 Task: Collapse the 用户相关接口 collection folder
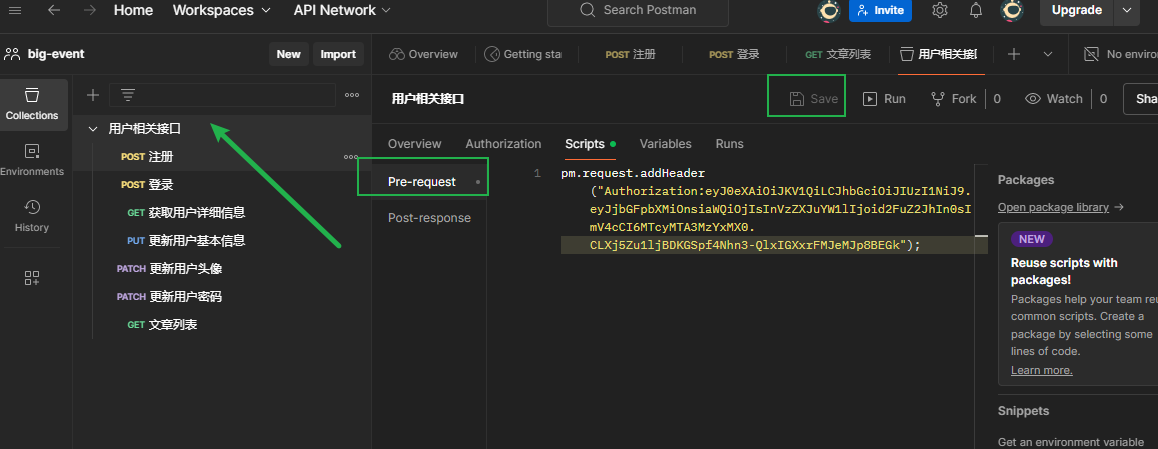tap(93, 129)
